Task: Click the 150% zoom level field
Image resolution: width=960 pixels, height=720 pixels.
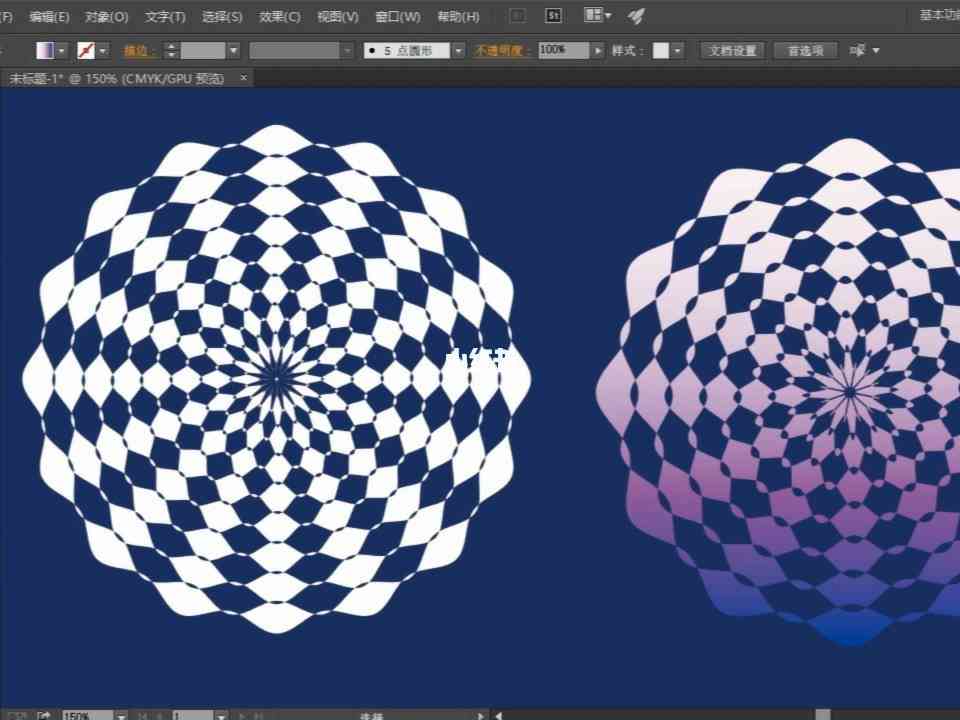Action: [x=87, y=715]
